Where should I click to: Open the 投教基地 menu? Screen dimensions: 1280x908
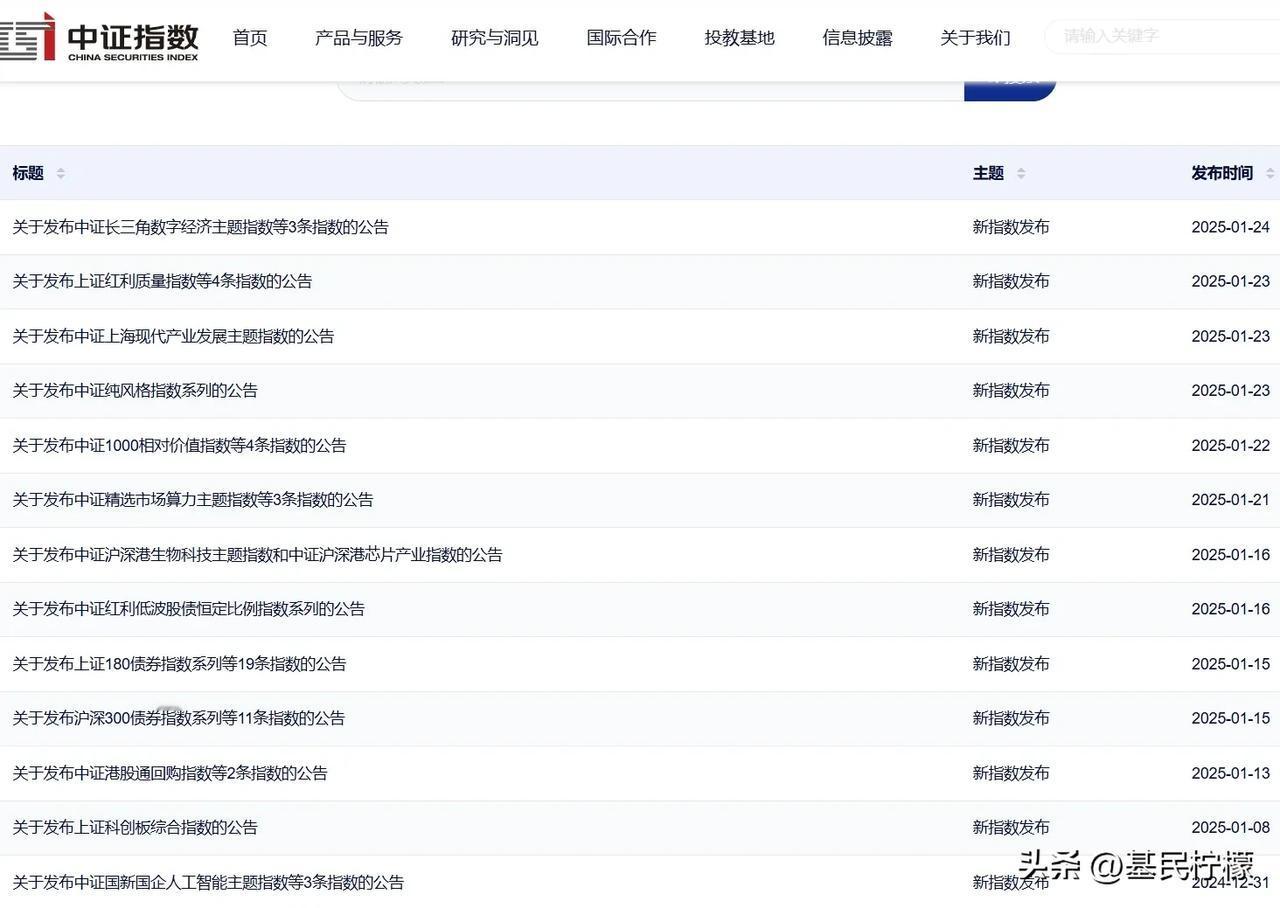click(740, 38)
